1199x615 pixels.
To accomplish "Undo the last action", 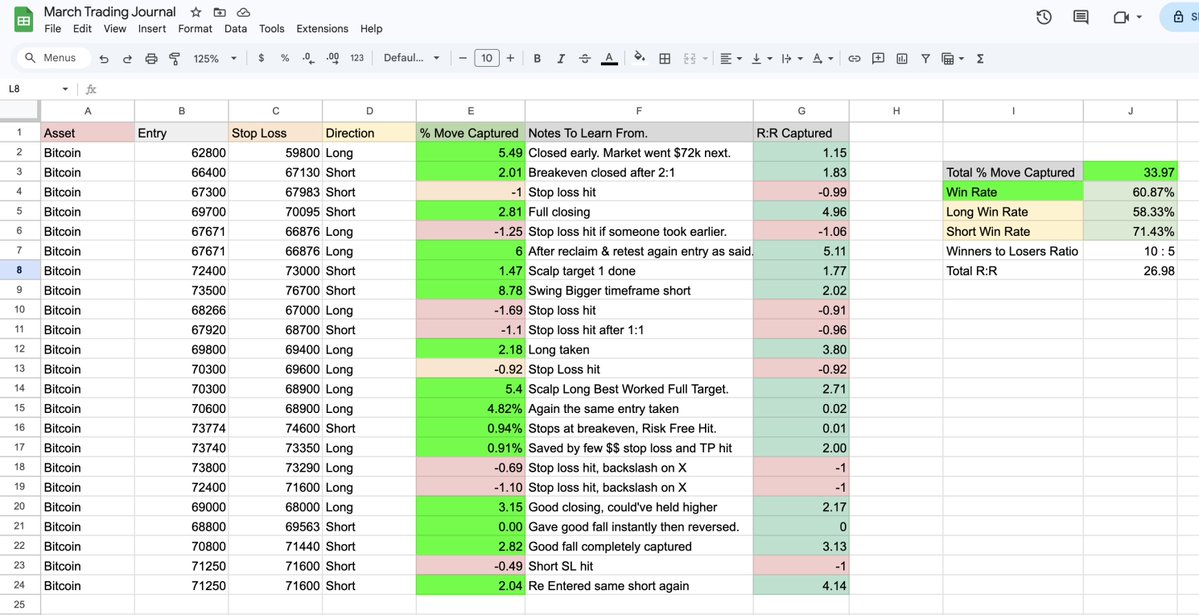I will pyautogui.click(x=104, y=58).
